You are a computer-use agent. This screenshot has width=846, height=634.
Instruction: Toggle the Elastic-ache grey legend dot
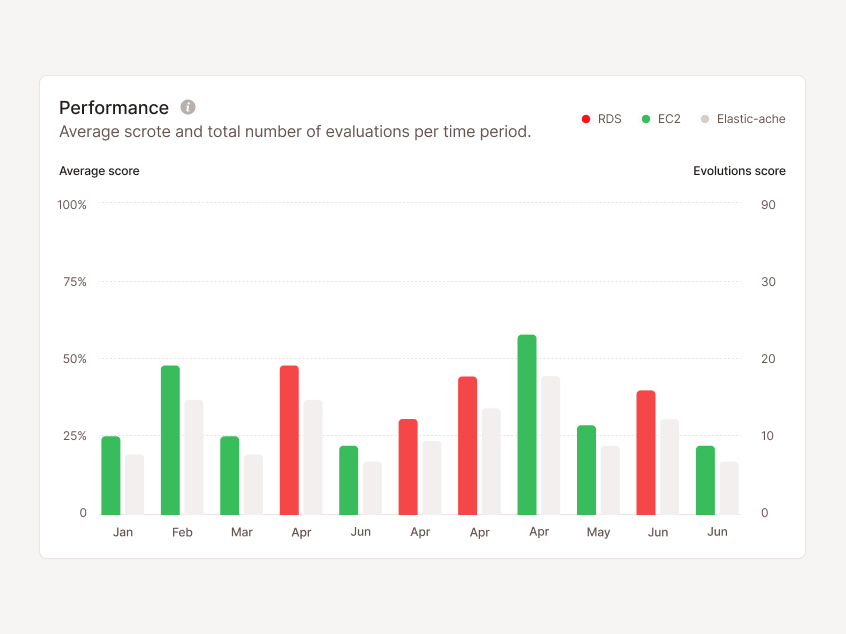coord(705,119)
